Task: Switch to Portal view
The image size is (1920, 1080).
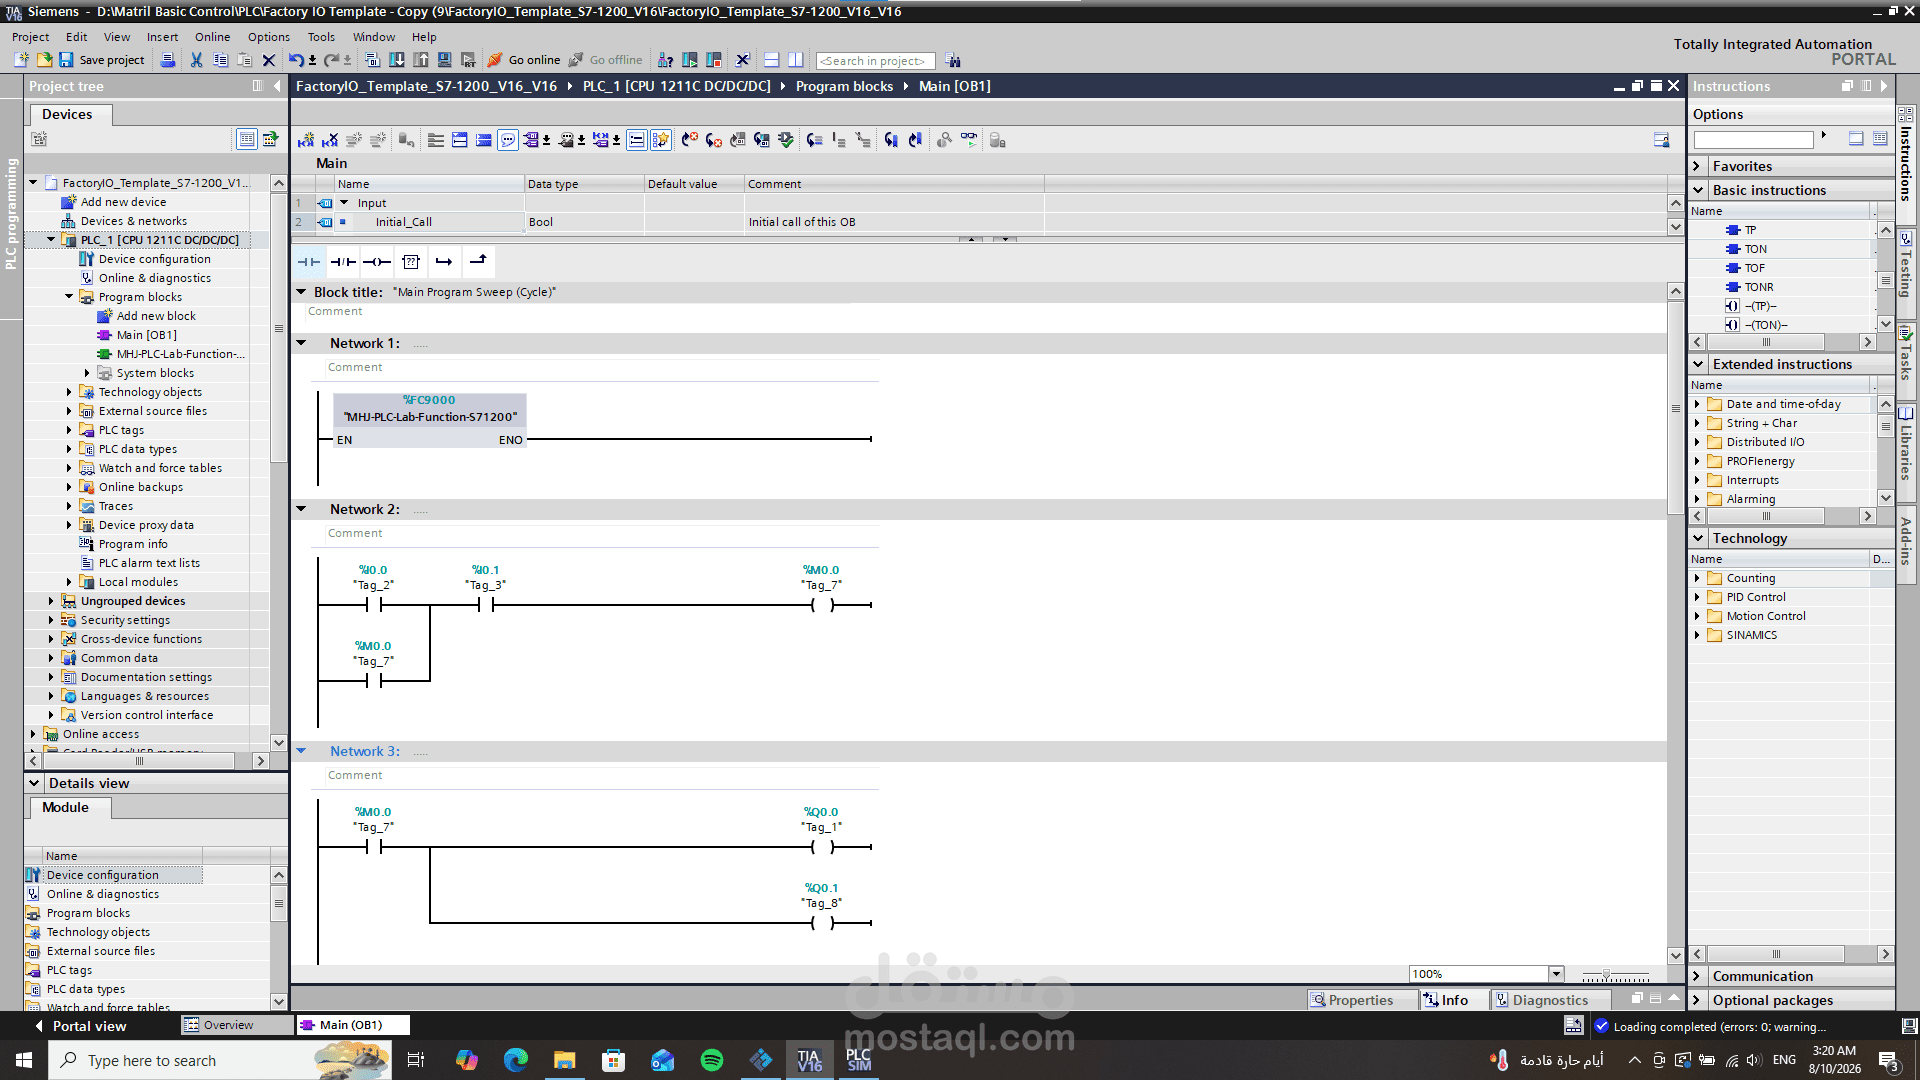Action: pyautogui.click(x=80, y=1026)
